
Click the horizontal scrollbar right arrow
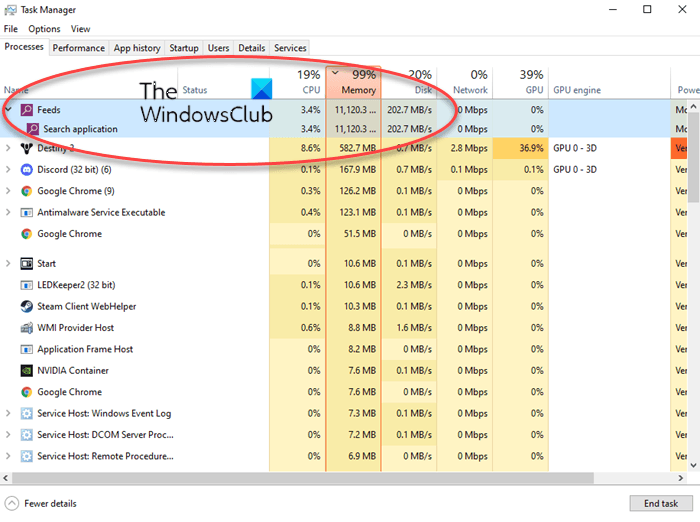pos(680,478)
